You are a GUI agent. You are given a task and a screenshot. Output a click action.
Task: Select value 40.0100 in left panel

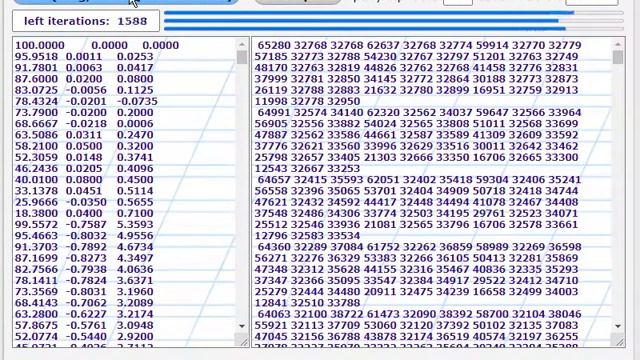(x=36, y=180)
